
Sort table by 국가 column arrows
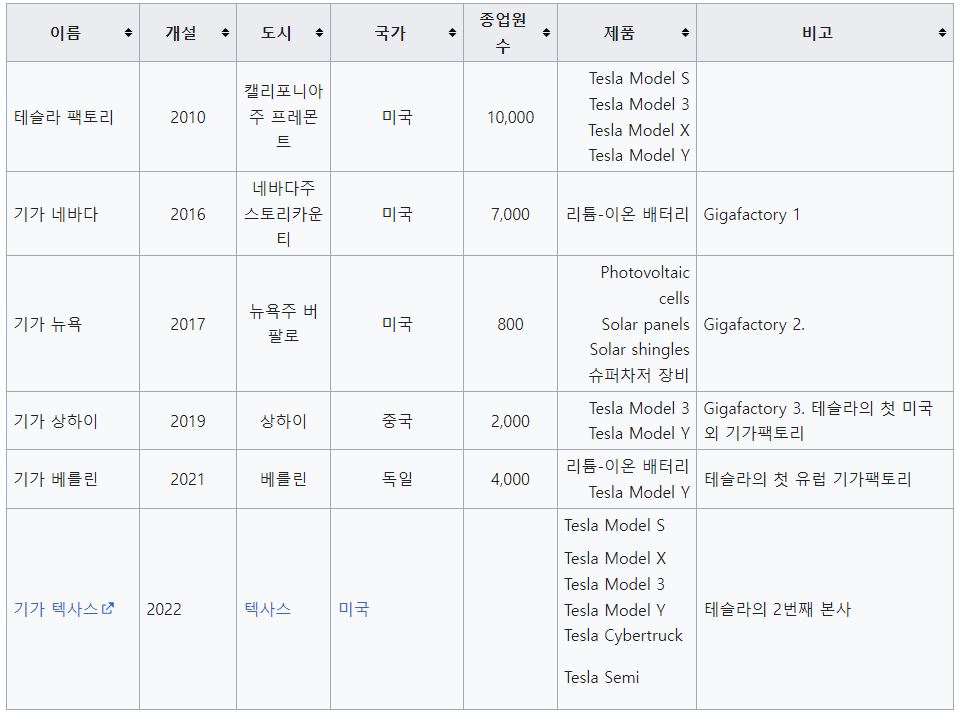(452, 33)
